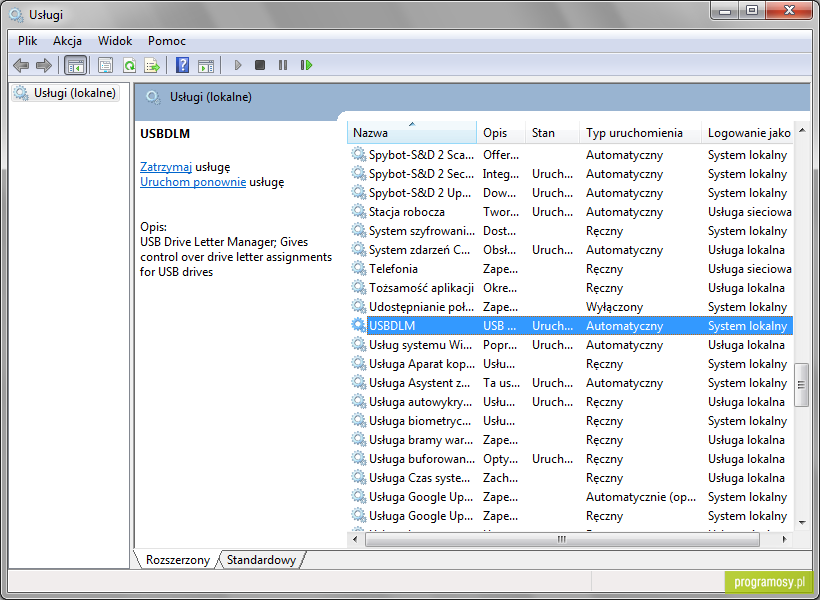This screenshot has width=820, height=600.
Task: Click the gear icon of Spybot-S&D 2 Sca... row
Action: 358,154
